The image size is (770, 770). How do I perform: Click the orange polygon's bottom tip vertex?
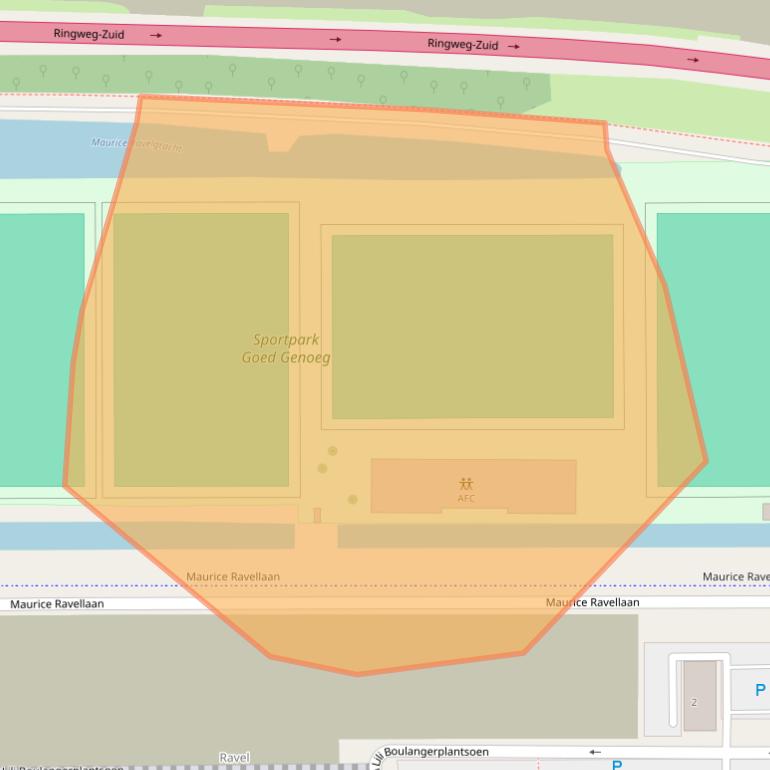pos(357,674)
